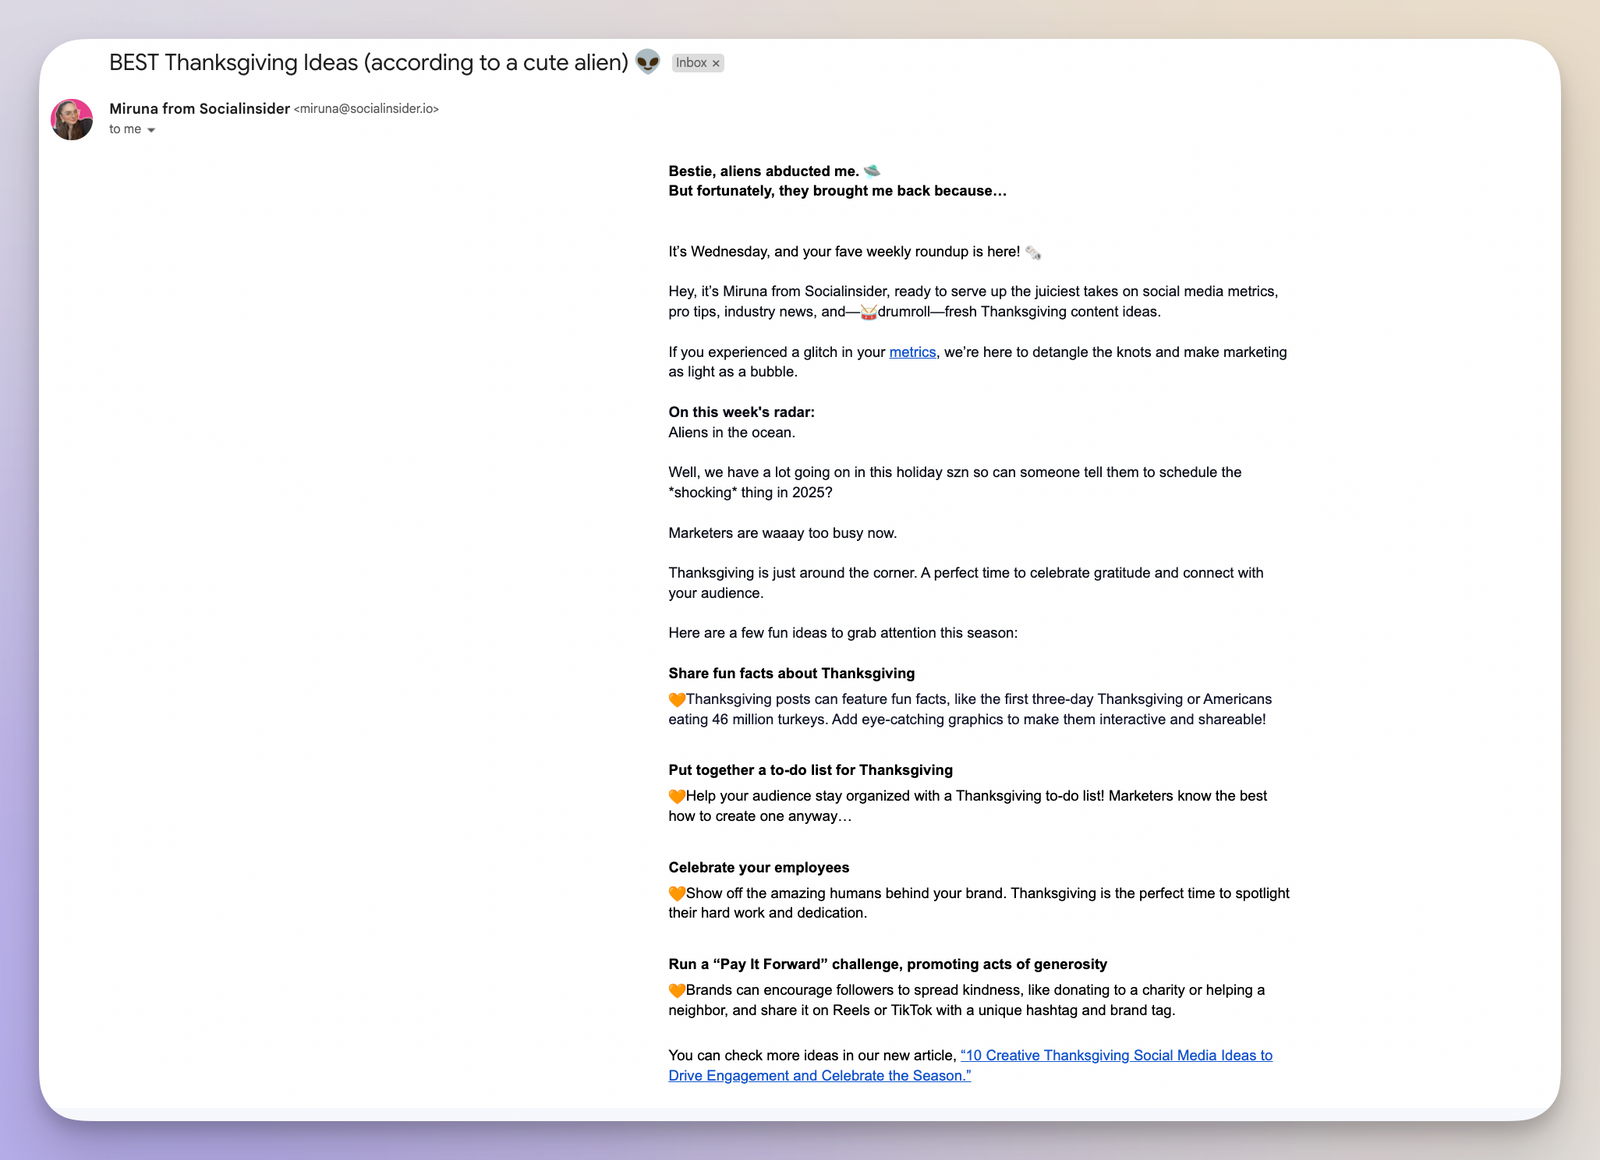Click the bold line "Bestie, aliens abducted me."

pyautogui.click(x=763, y=171)
